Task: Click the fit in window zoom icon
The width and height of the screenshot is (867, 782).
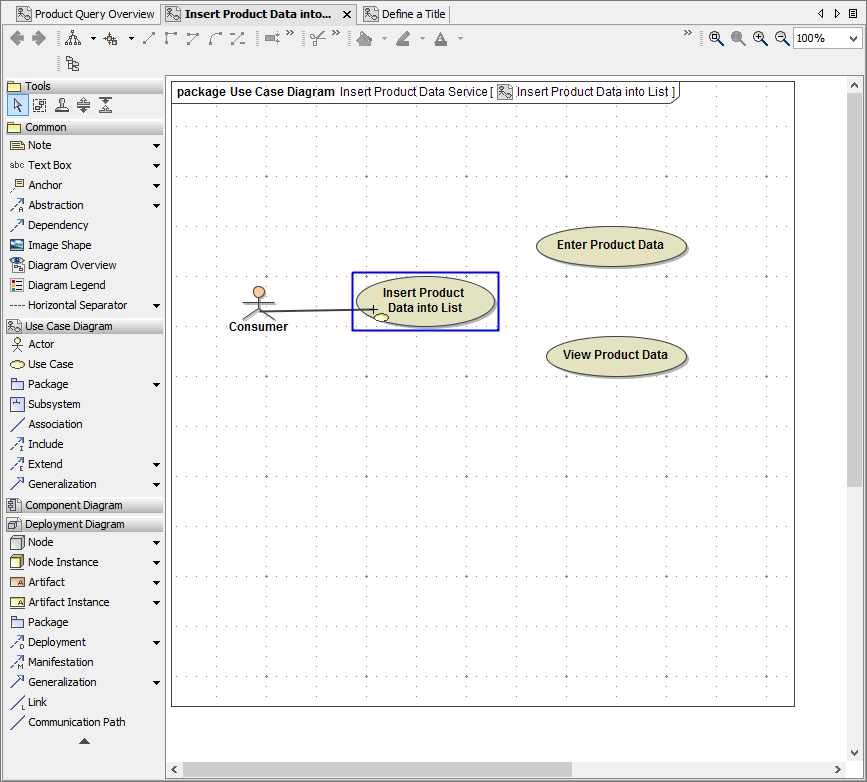Action: [716, 38]
